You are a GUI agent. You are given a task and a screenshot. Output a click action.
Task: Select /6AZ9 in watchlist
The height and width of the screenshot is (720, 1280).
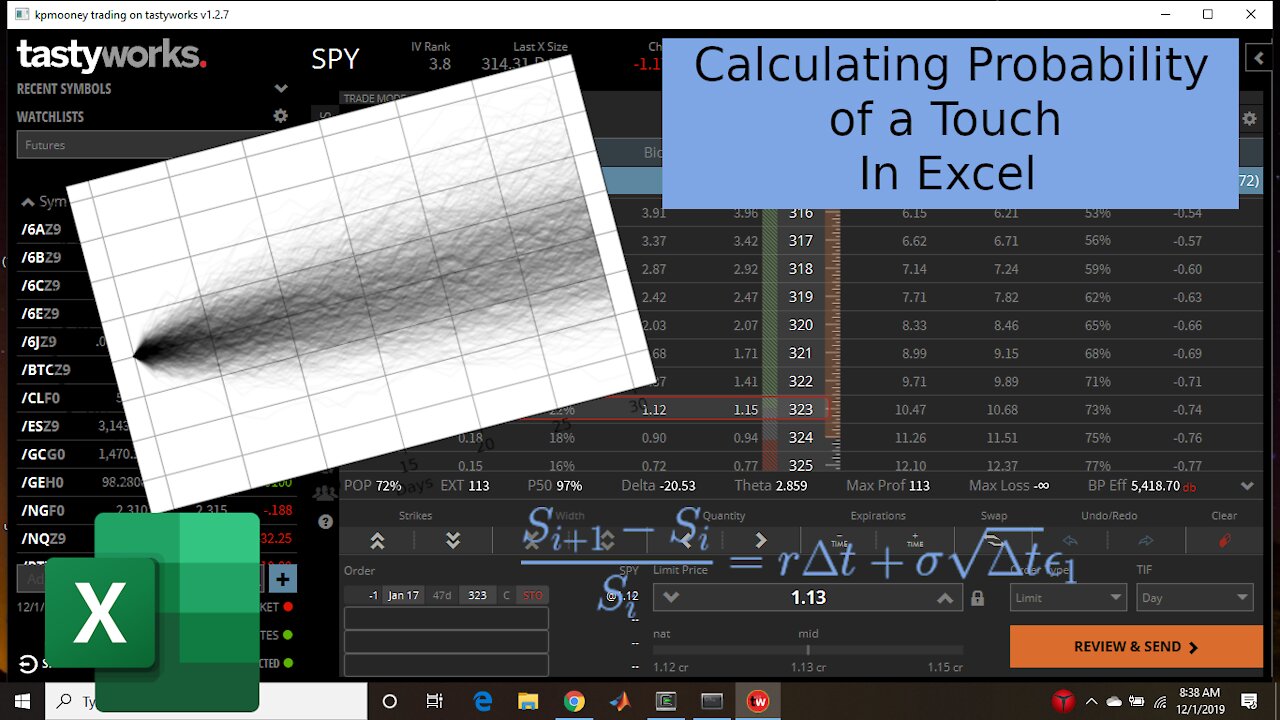point(41,229)
